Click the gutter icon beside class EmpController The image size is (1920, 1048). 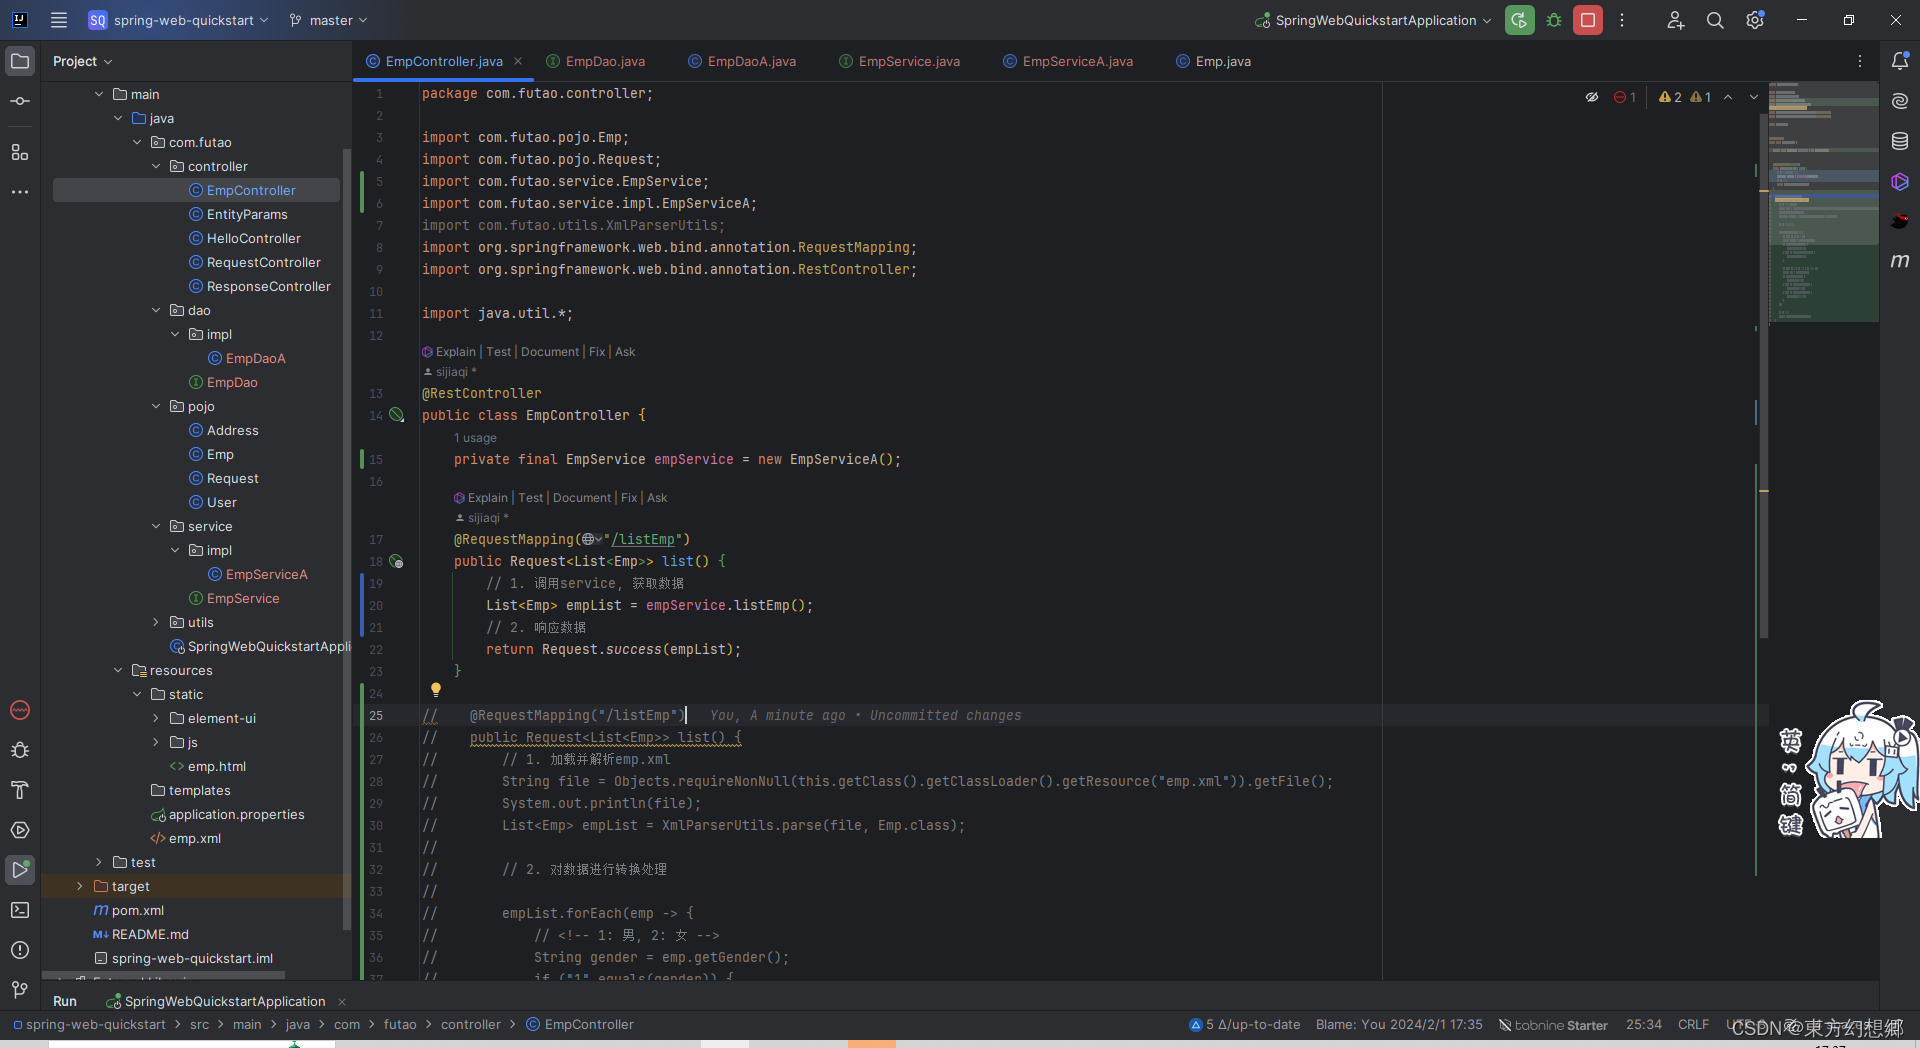pyautogui.click(x=397, y=415)
